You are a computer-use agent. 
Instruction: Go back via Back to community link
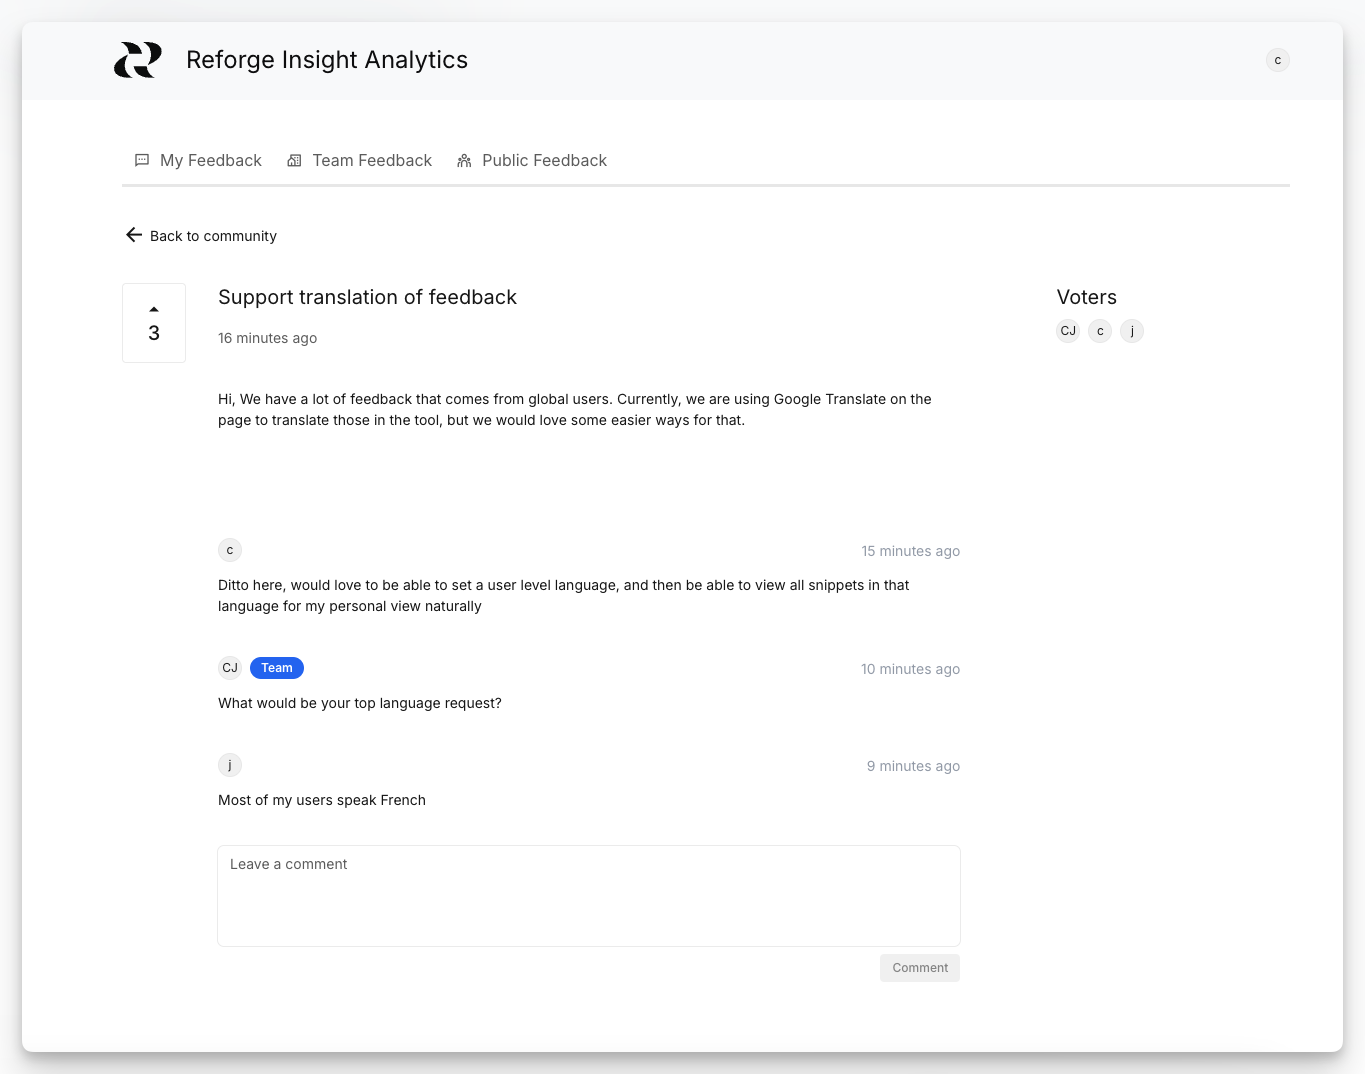tap(201, 236)
